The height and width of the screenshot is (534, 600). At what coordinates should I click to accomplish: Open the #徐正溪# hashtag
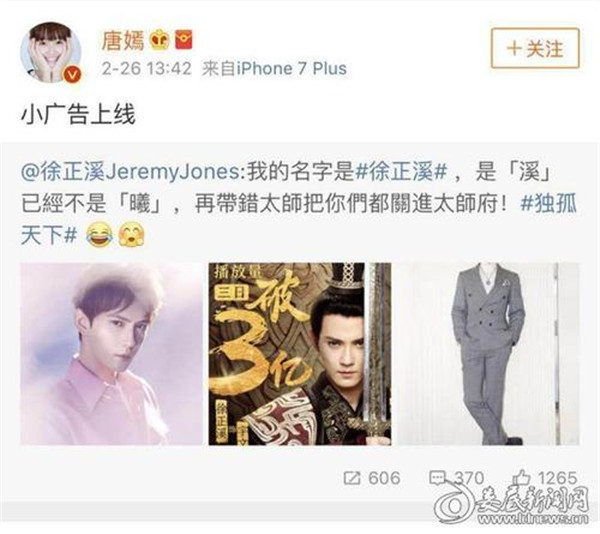[x=401, y=173]
